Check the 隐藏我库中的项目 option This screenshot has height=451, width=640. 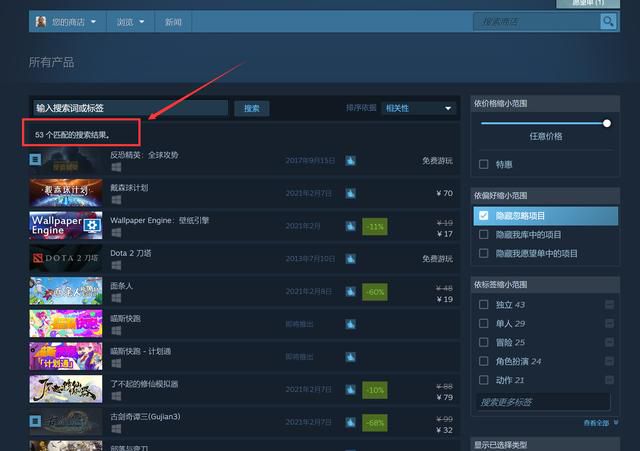point(484,234)
